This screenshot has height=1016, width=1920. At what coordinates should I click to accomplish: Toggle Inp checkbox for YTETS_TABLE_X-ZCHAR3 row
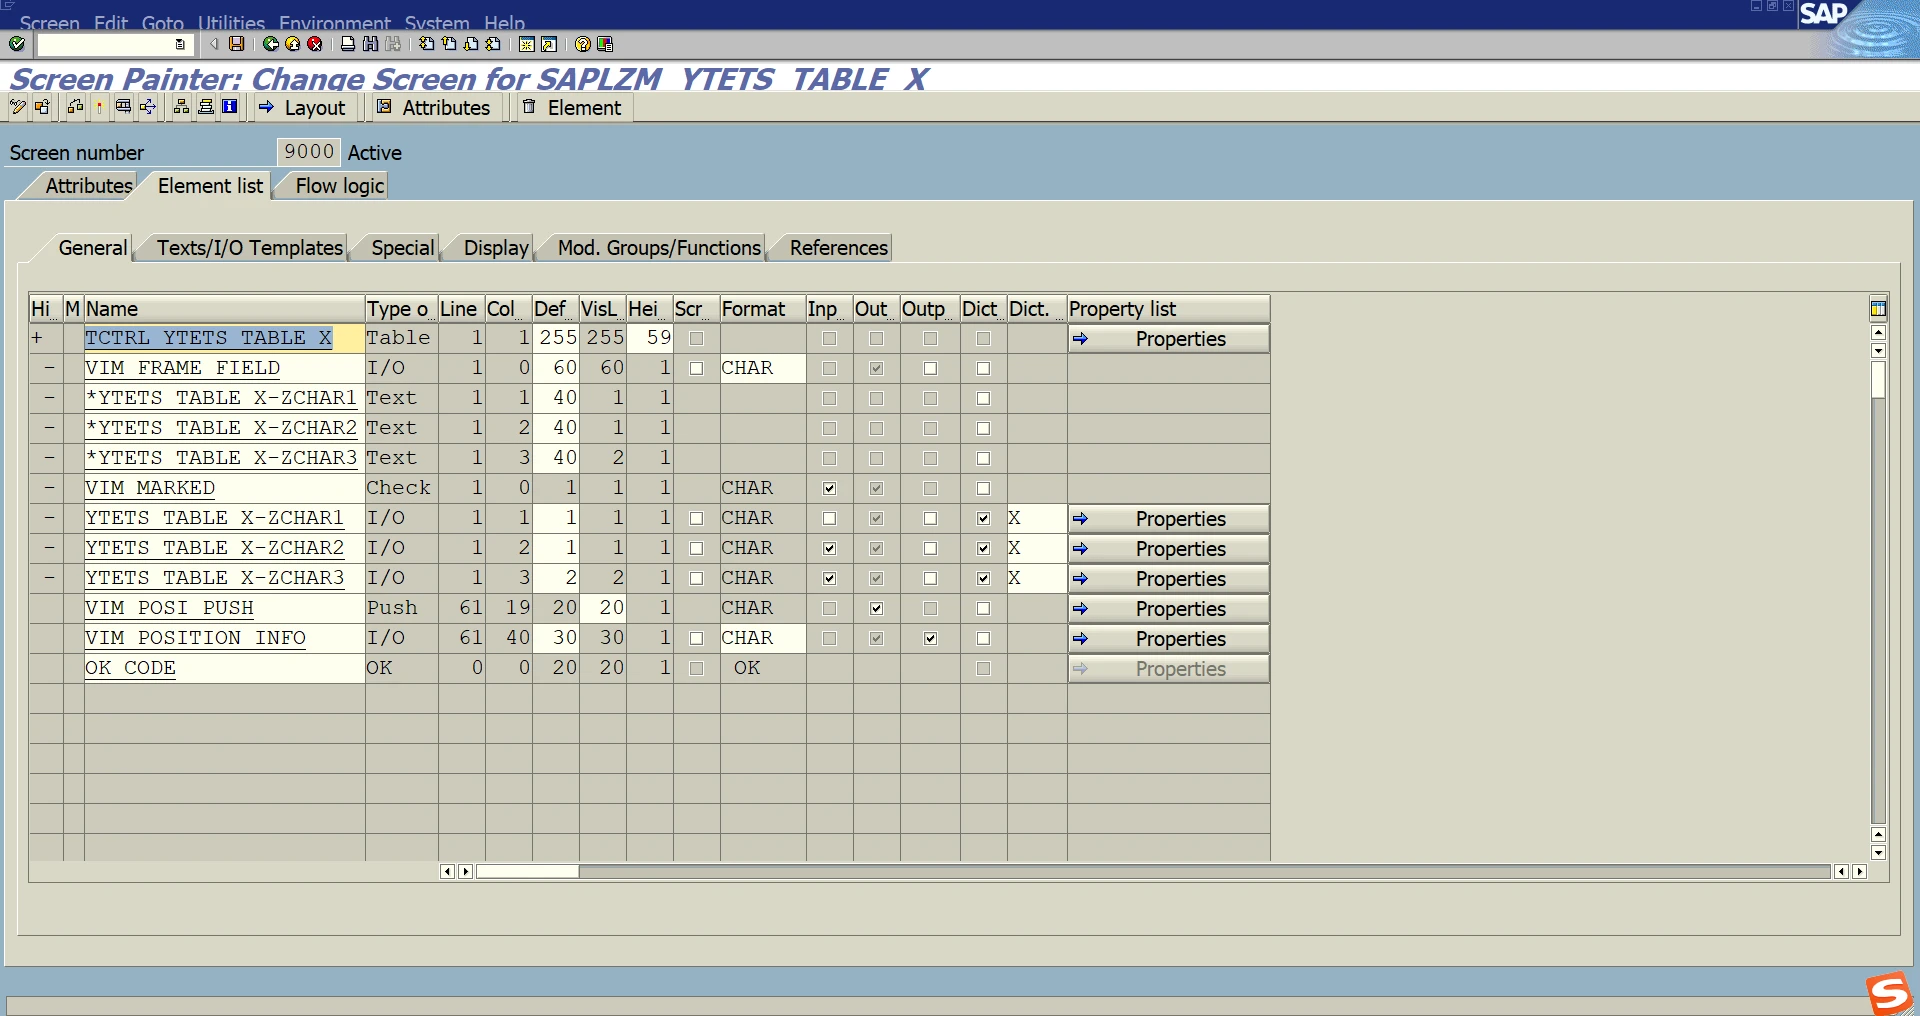coord(829,579)
